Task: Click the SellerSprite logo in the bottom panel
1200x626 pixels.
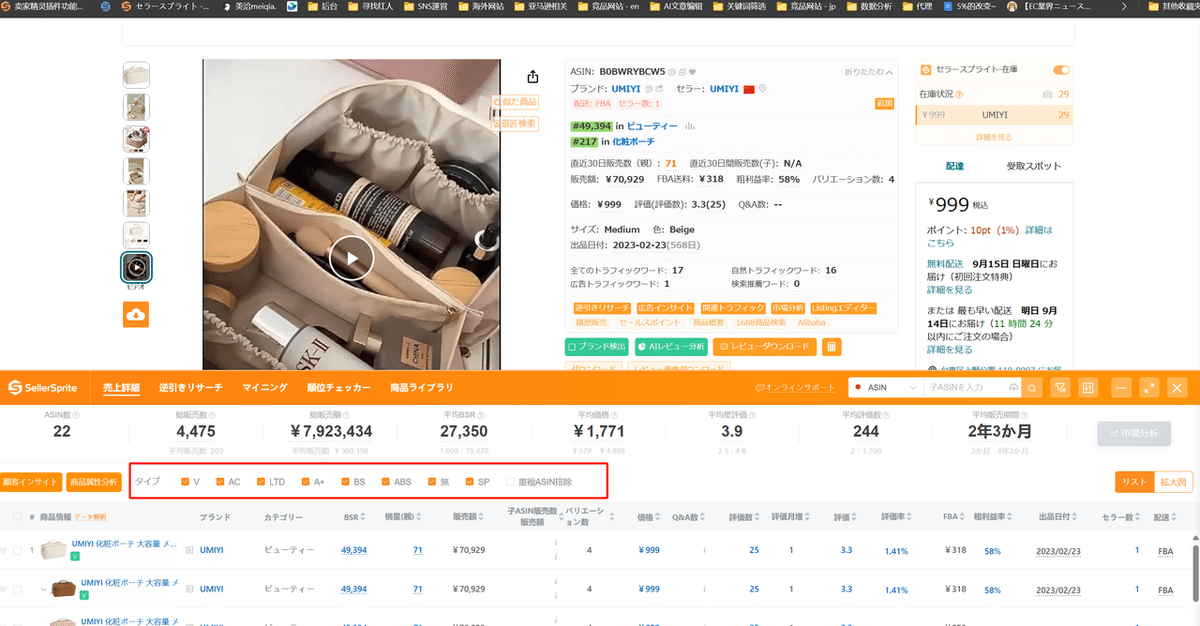Action: (45, 387)
